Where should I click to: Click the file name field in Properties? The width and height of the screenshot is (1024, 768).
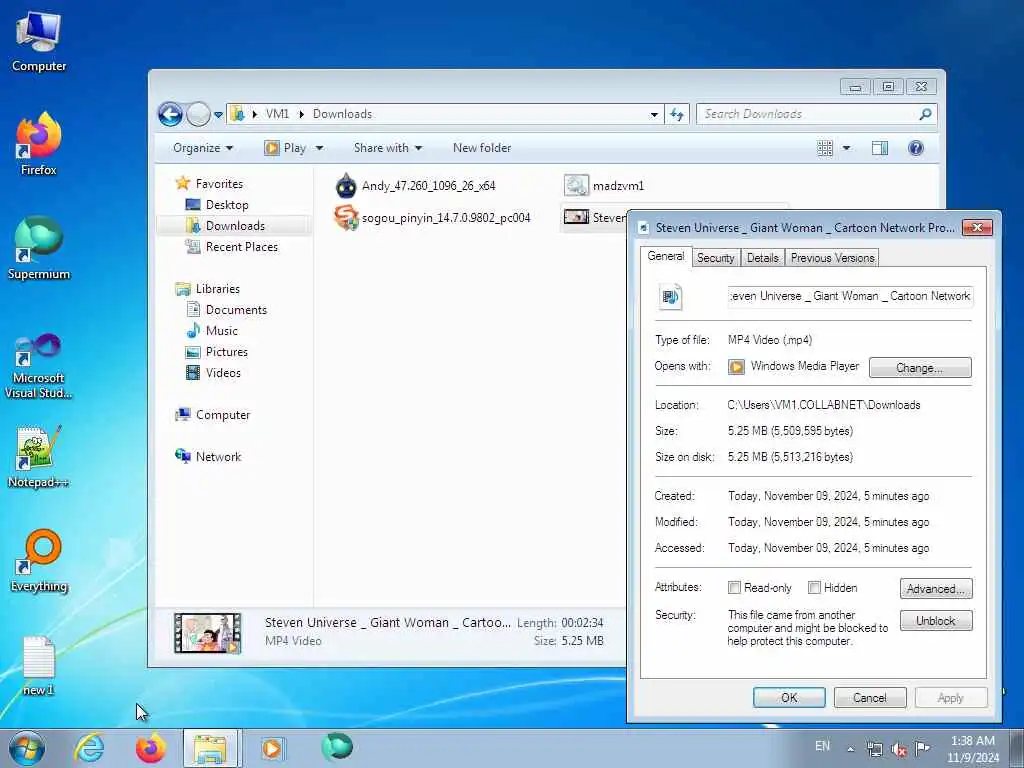[x=850, y=296]
